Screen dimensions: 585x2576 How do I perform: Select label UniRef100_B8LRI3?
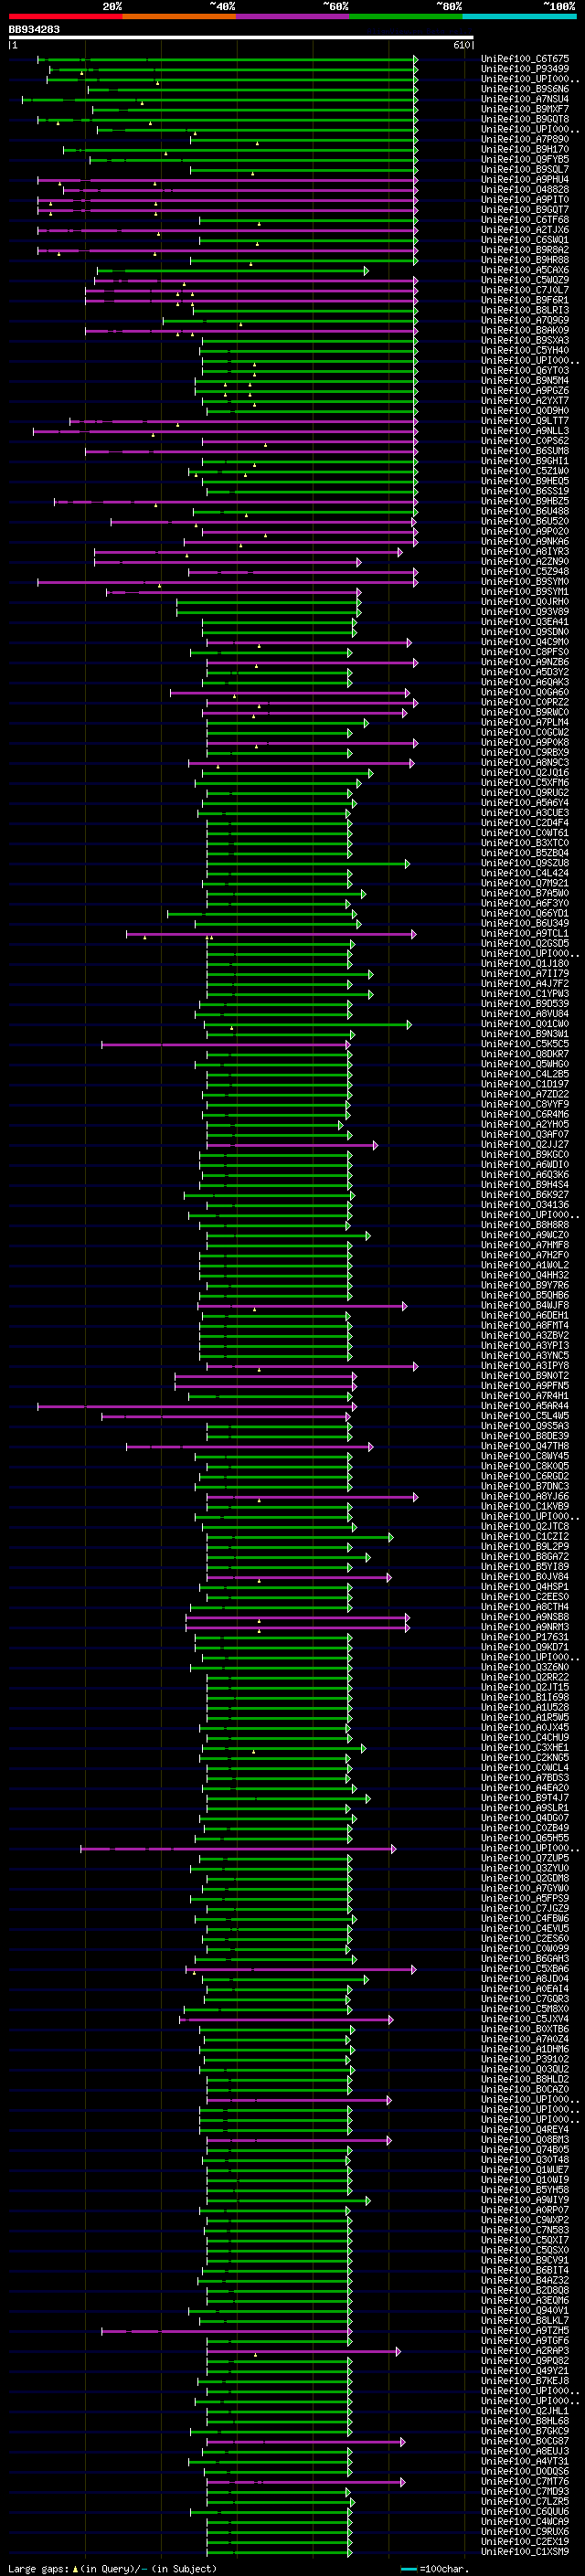point(525,310)
